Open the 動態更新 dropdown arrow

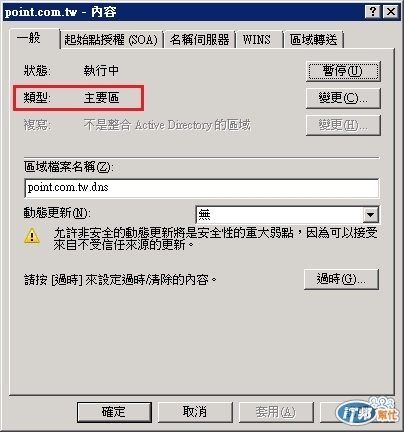click(x=371, y=215)
